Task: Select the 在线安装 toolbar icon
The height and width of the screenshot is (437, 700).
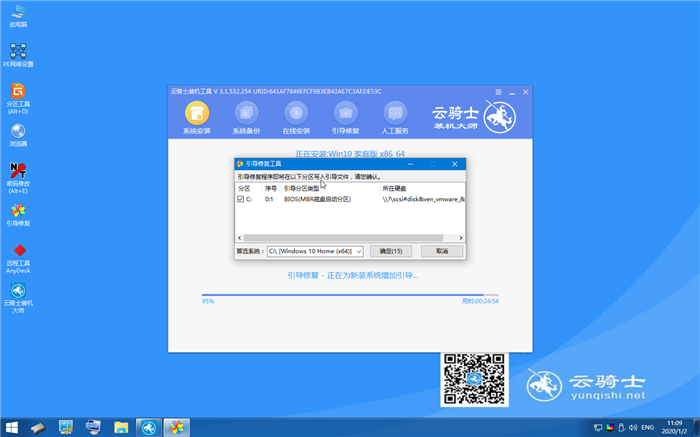Action: 296,118
